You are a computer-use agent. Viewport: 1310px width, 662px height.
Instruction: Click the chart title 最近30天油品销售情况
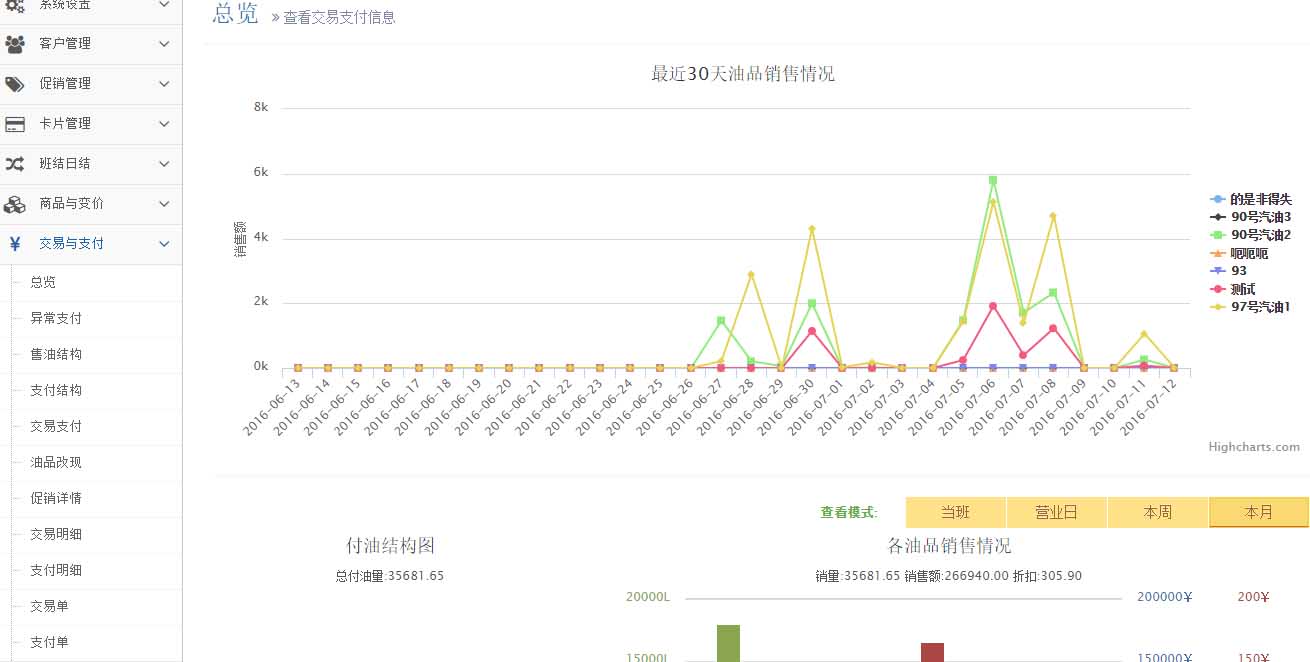point(743,74)
